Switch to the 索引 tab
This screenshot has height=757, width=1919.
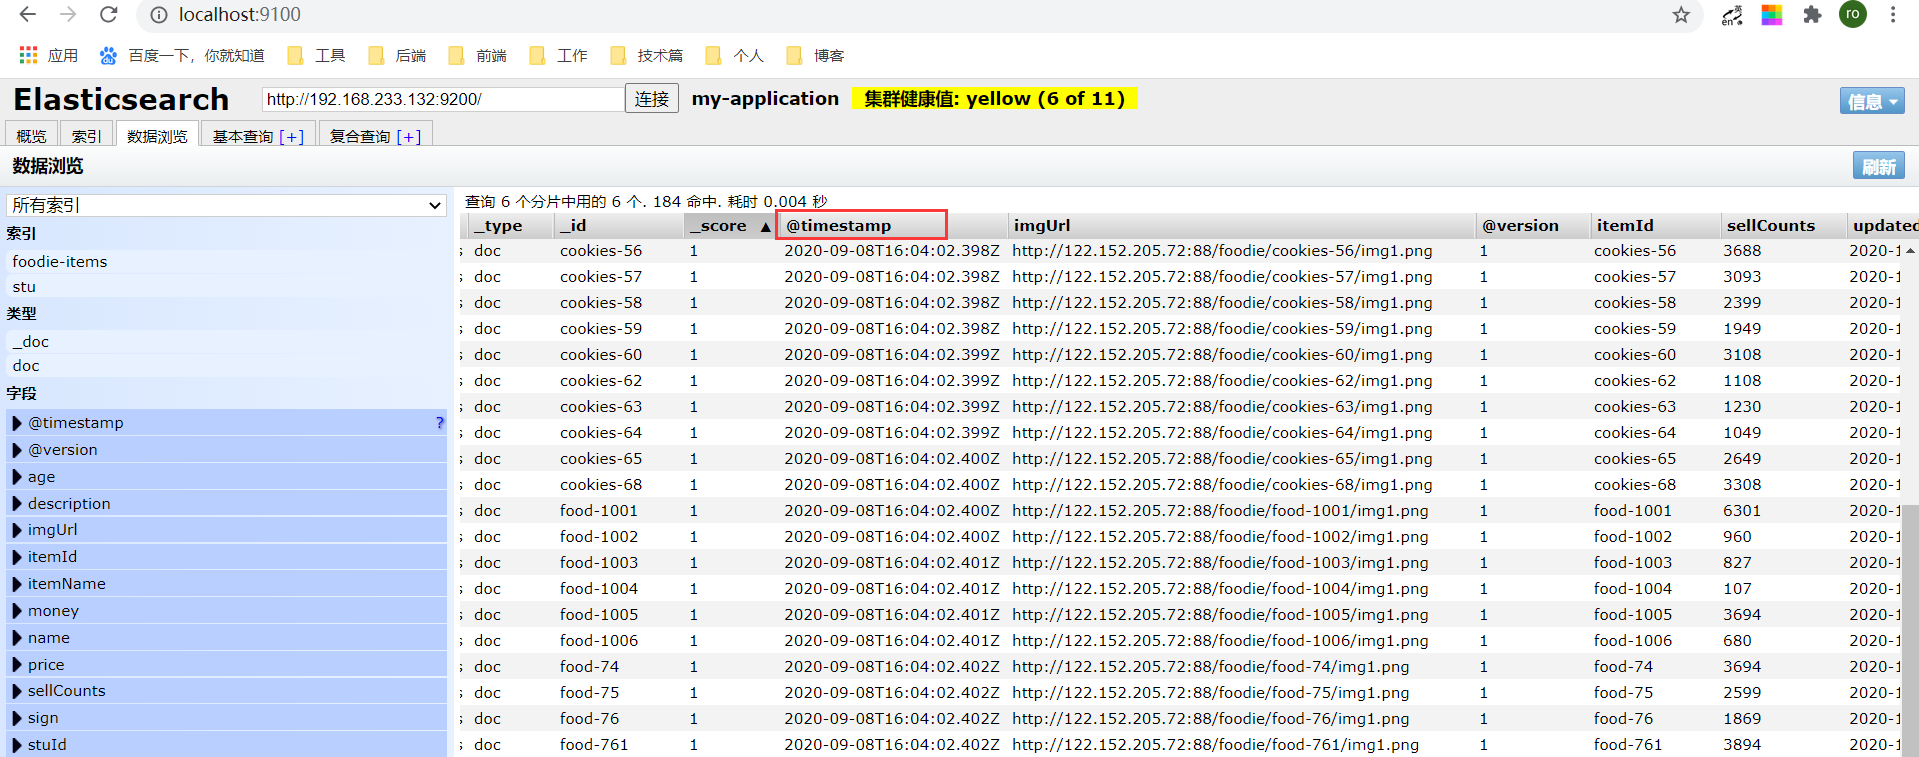coord(86,135)
